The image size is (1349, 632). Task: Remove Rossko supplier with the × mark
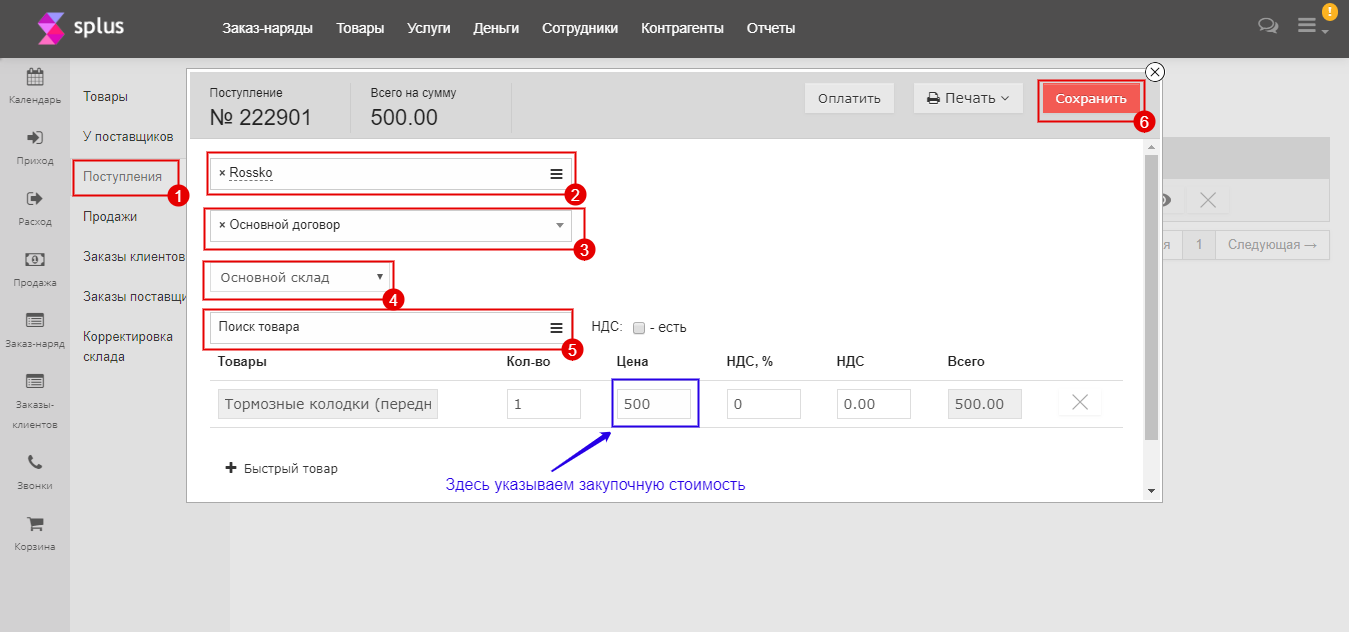pos(222,173)
